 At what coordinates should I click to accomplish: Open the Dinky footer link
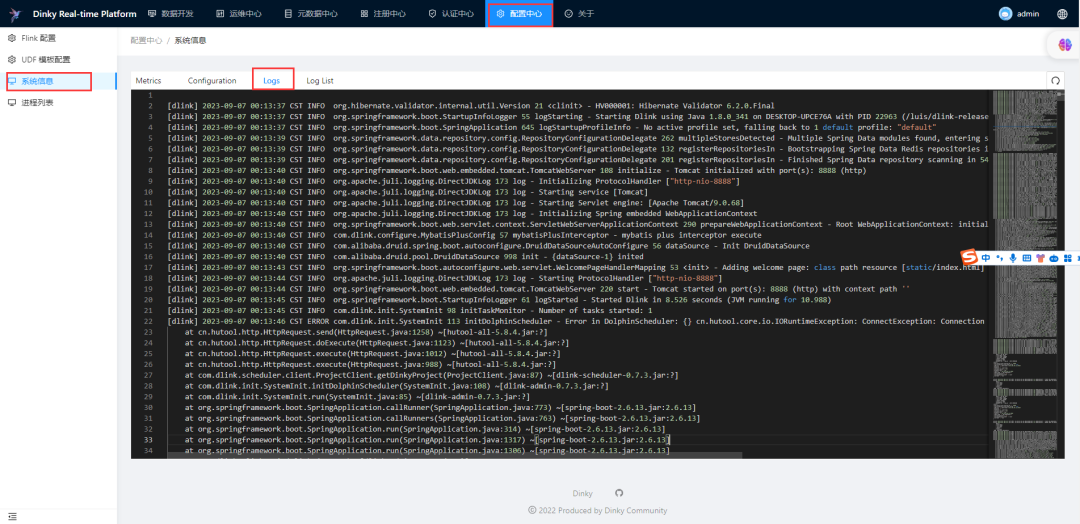(583, 493)
